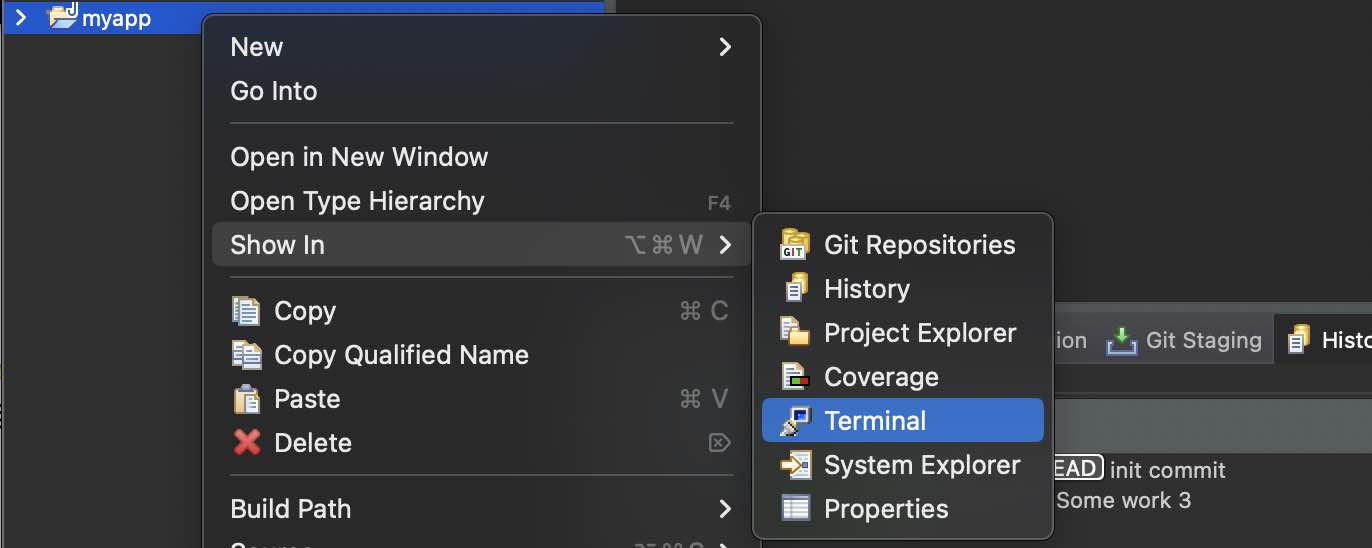The image size is (1372, 548).
Task: Expand the Build Path submenu arrow
Action: coord(725,509)
